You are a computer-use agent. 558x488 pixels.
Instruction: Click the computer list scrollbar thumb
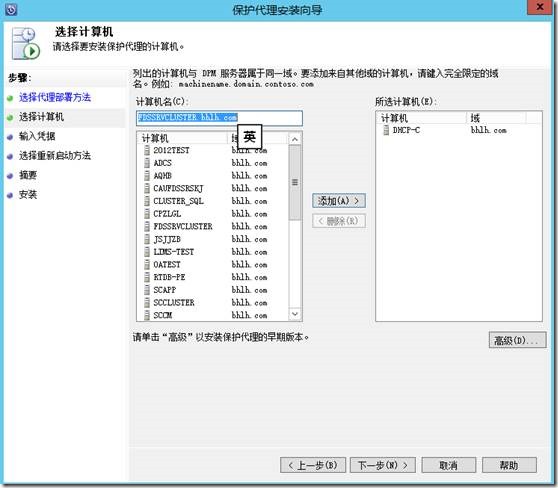pyautogui.click(x=295, y=182)
